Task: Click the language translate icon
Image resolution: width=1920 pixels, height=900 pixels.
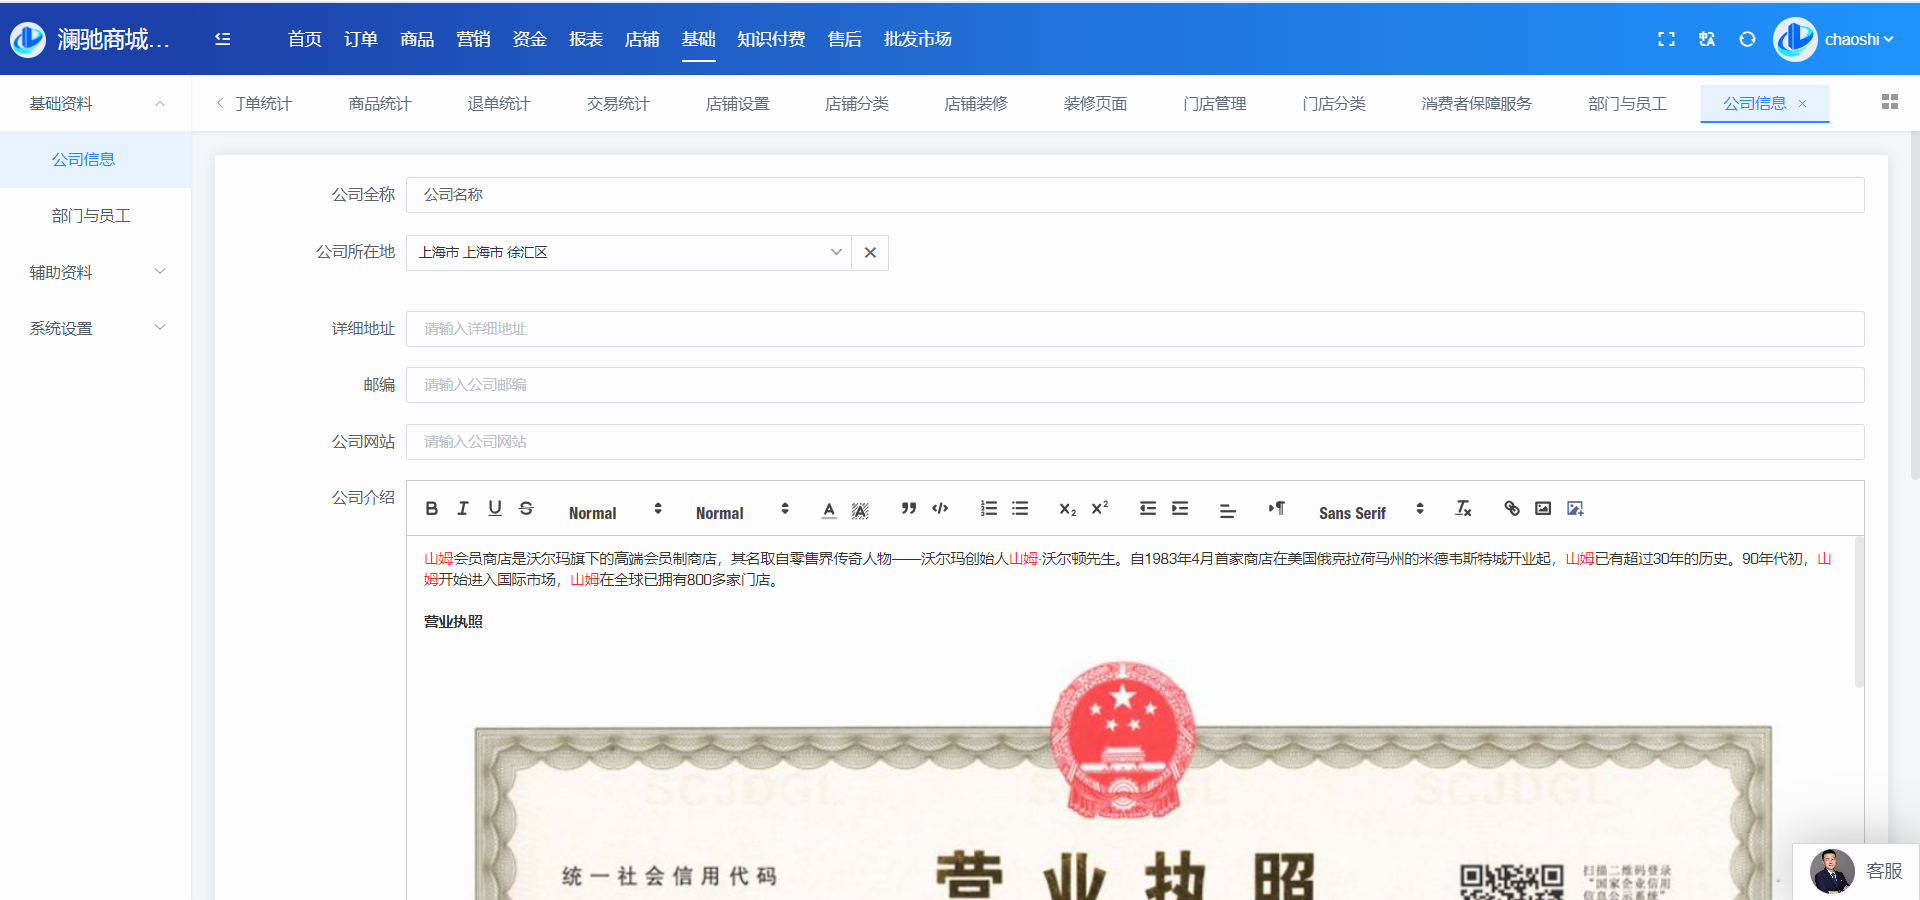Action: click(1707, 39)
